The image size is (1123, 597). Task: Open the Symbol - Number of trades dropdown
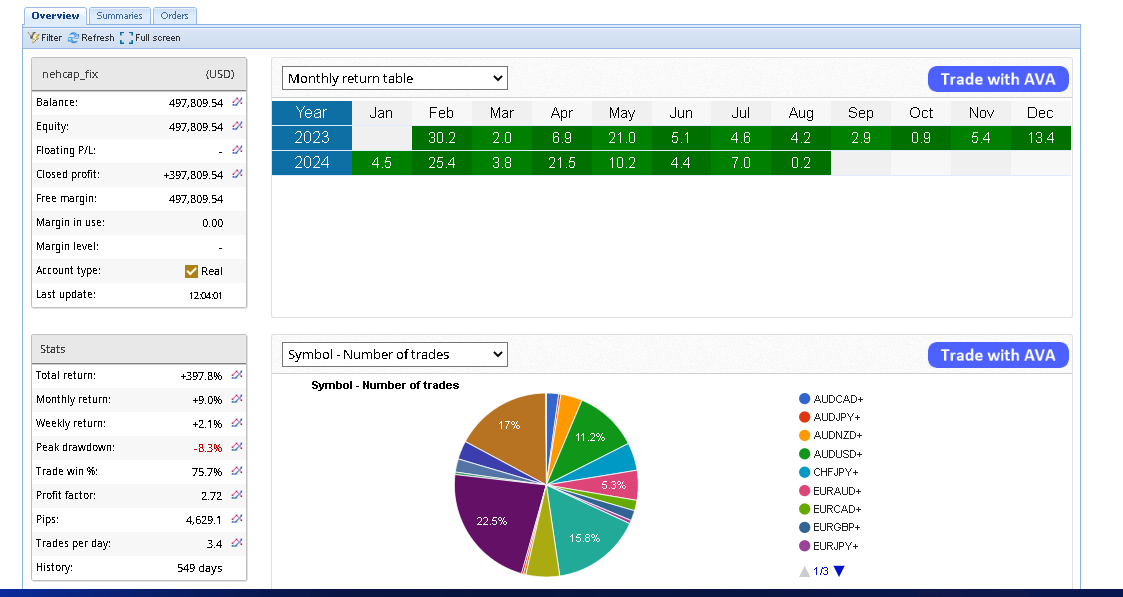point(395,354)
